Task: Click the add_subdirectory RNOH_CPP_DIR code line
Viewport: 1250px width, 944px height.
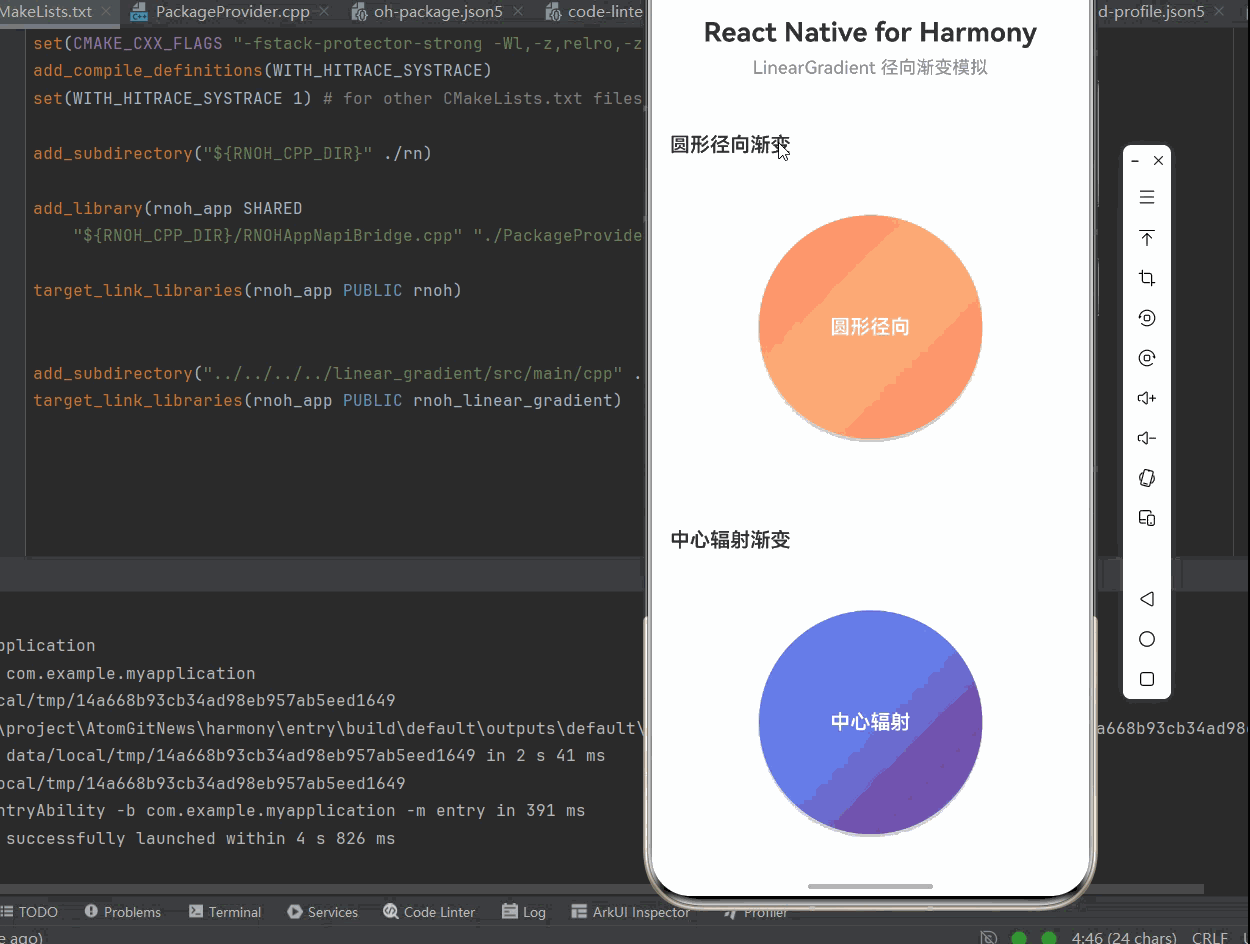Action: pyautogui.click(x=232, y=153)
